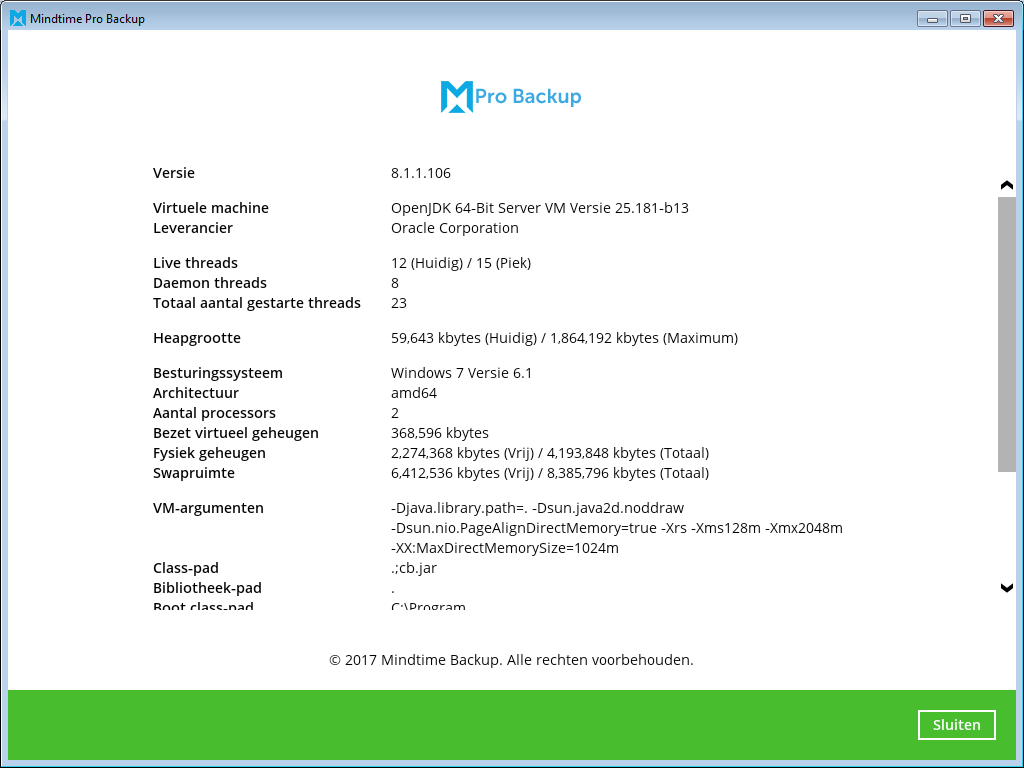Click the version value 8.1.1.106
This screenshot has height=768, width=1024.
pos(421,173)
